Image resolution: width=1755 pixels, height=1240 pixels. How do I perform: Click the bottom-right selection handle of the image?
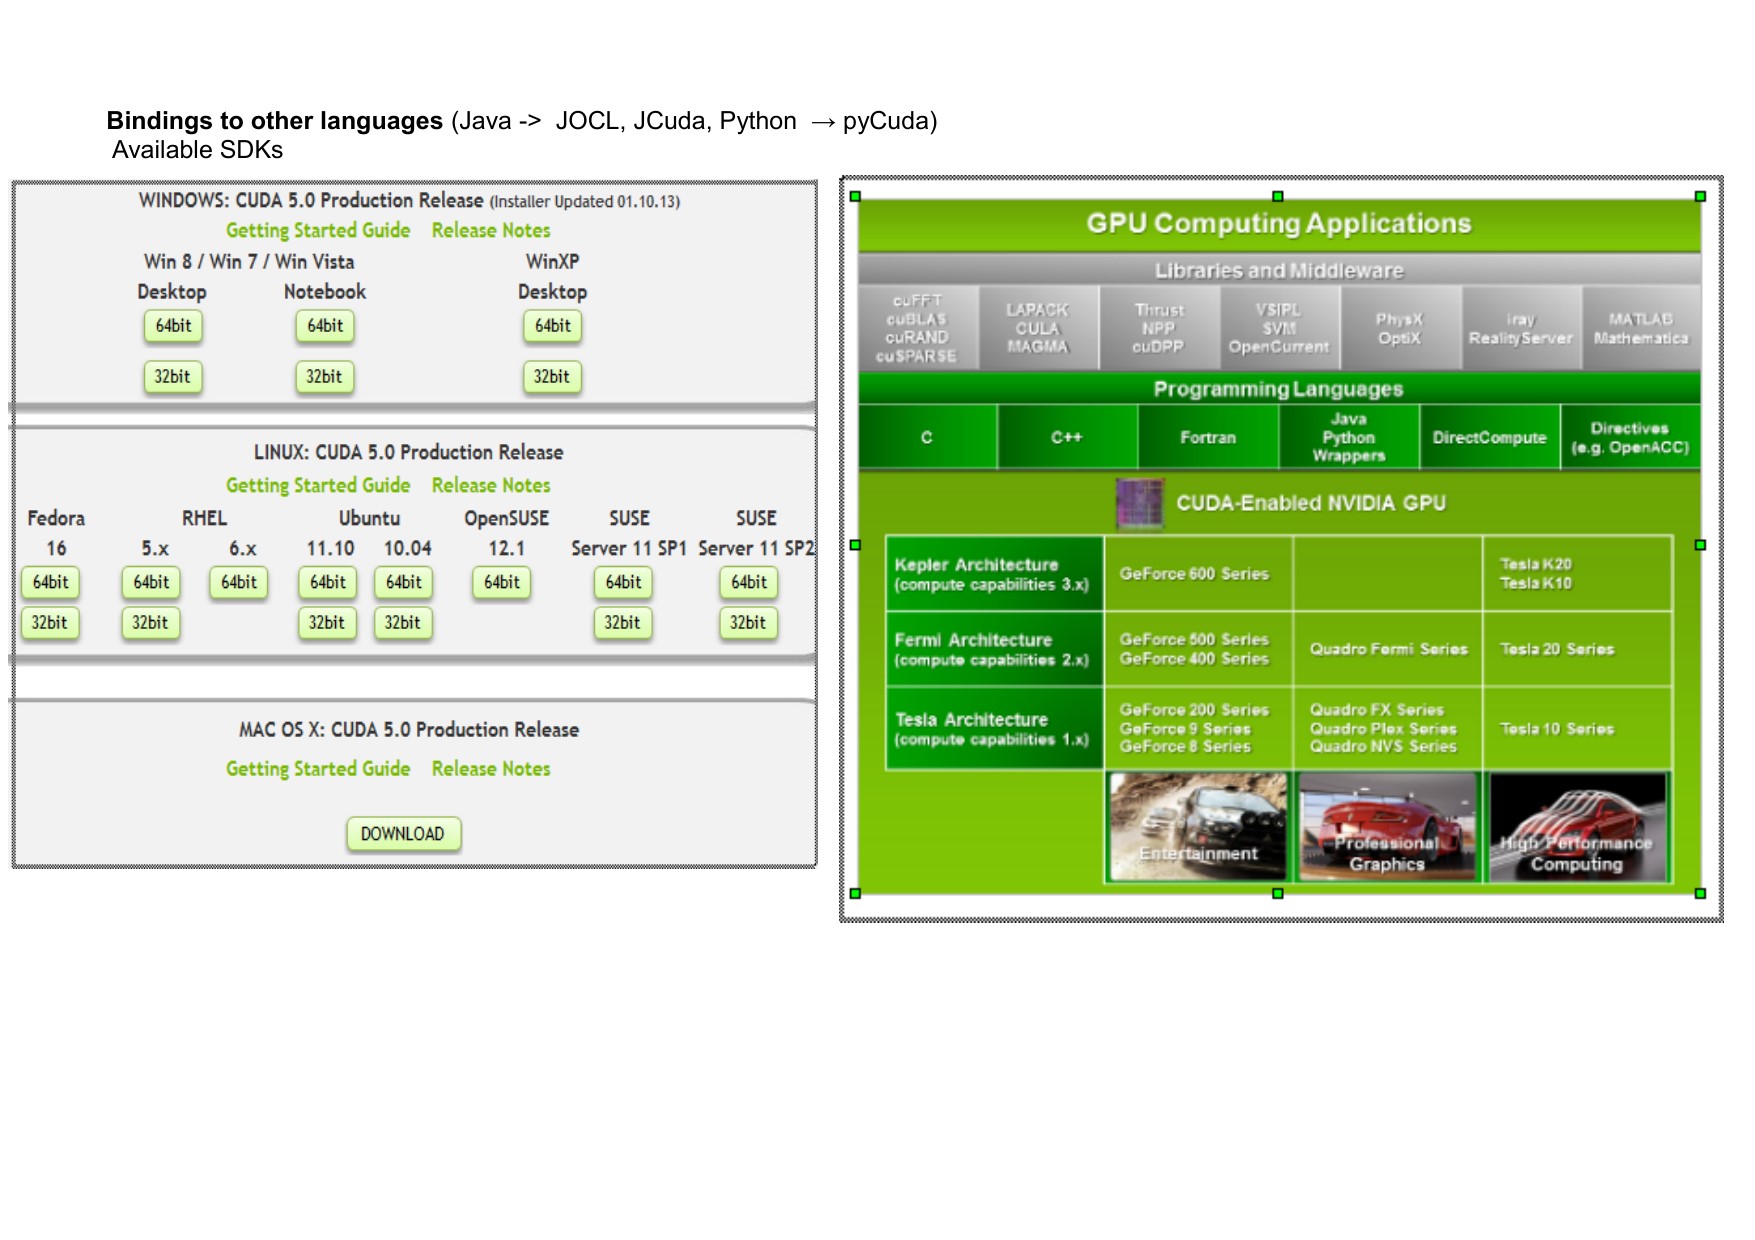(1700, 893)
